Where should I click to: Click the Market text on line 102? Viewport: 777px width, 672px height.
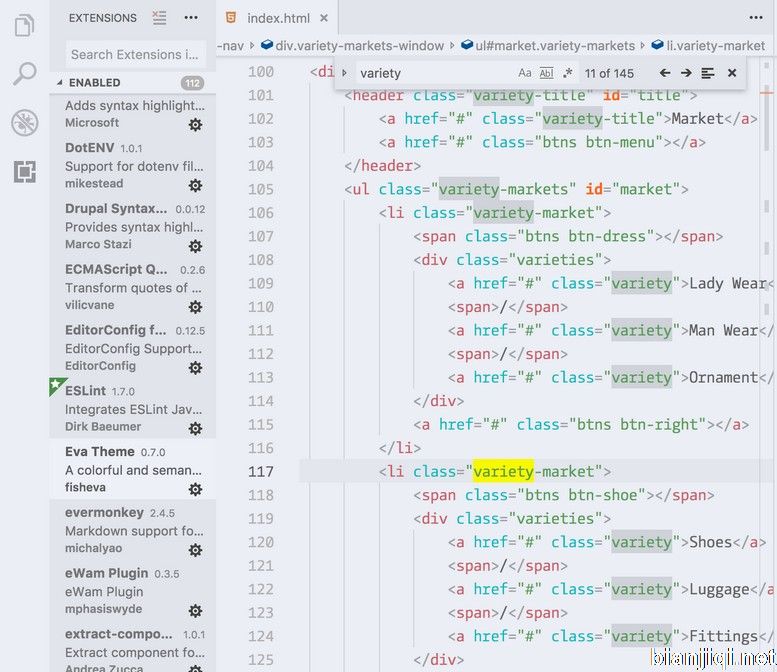[x=698, y=119]
